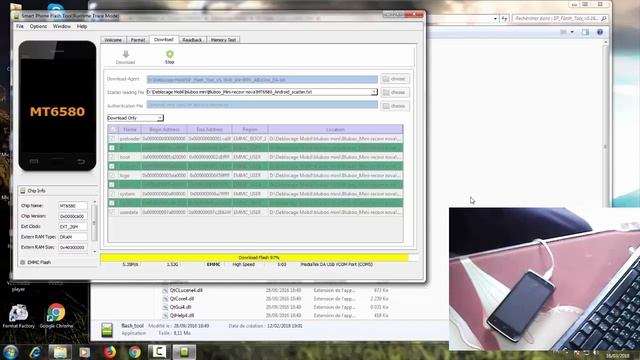This screenshot has height=360, width=640.
Task: Open the Help menu
Action: click(82, 26)
